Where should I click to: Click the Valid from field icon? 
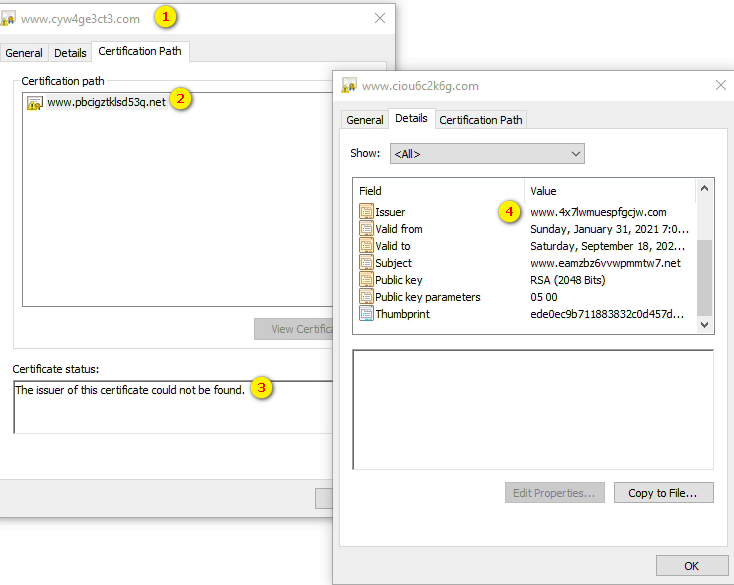tap(366, 228)
